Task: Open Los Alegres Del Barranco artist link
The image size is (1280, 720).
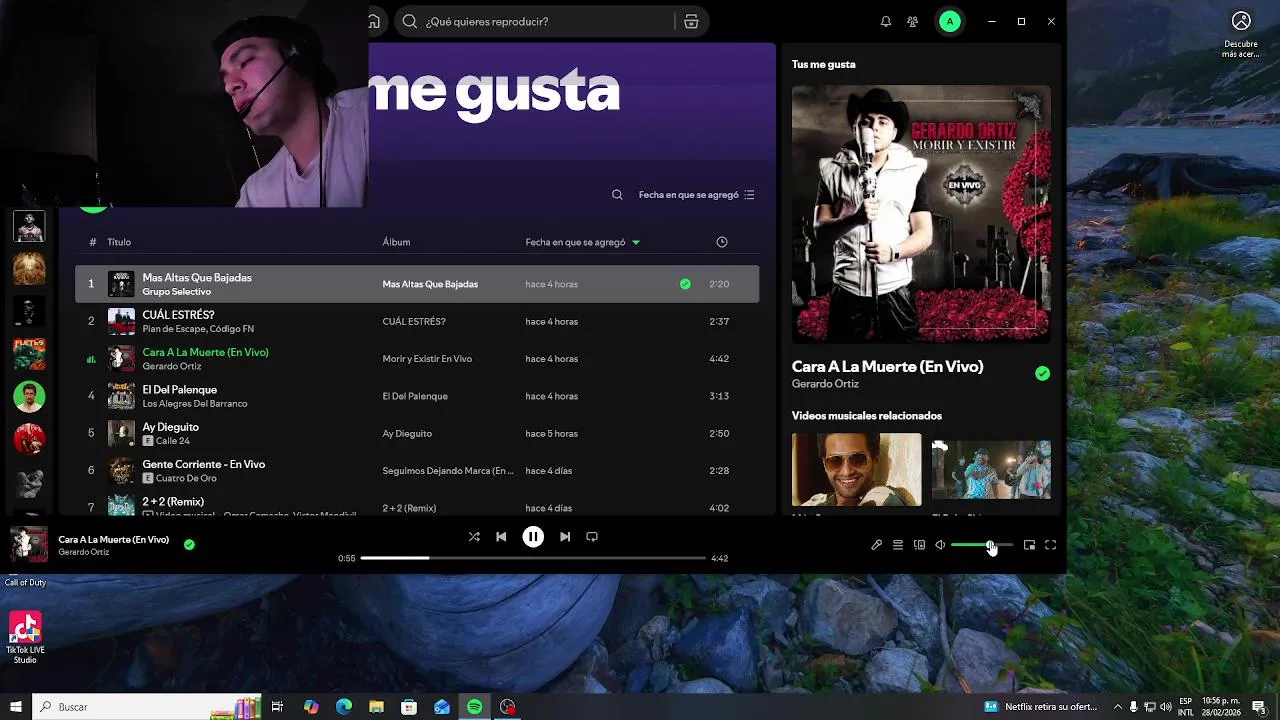Action: pyautogui.click(x=195, y=404)
